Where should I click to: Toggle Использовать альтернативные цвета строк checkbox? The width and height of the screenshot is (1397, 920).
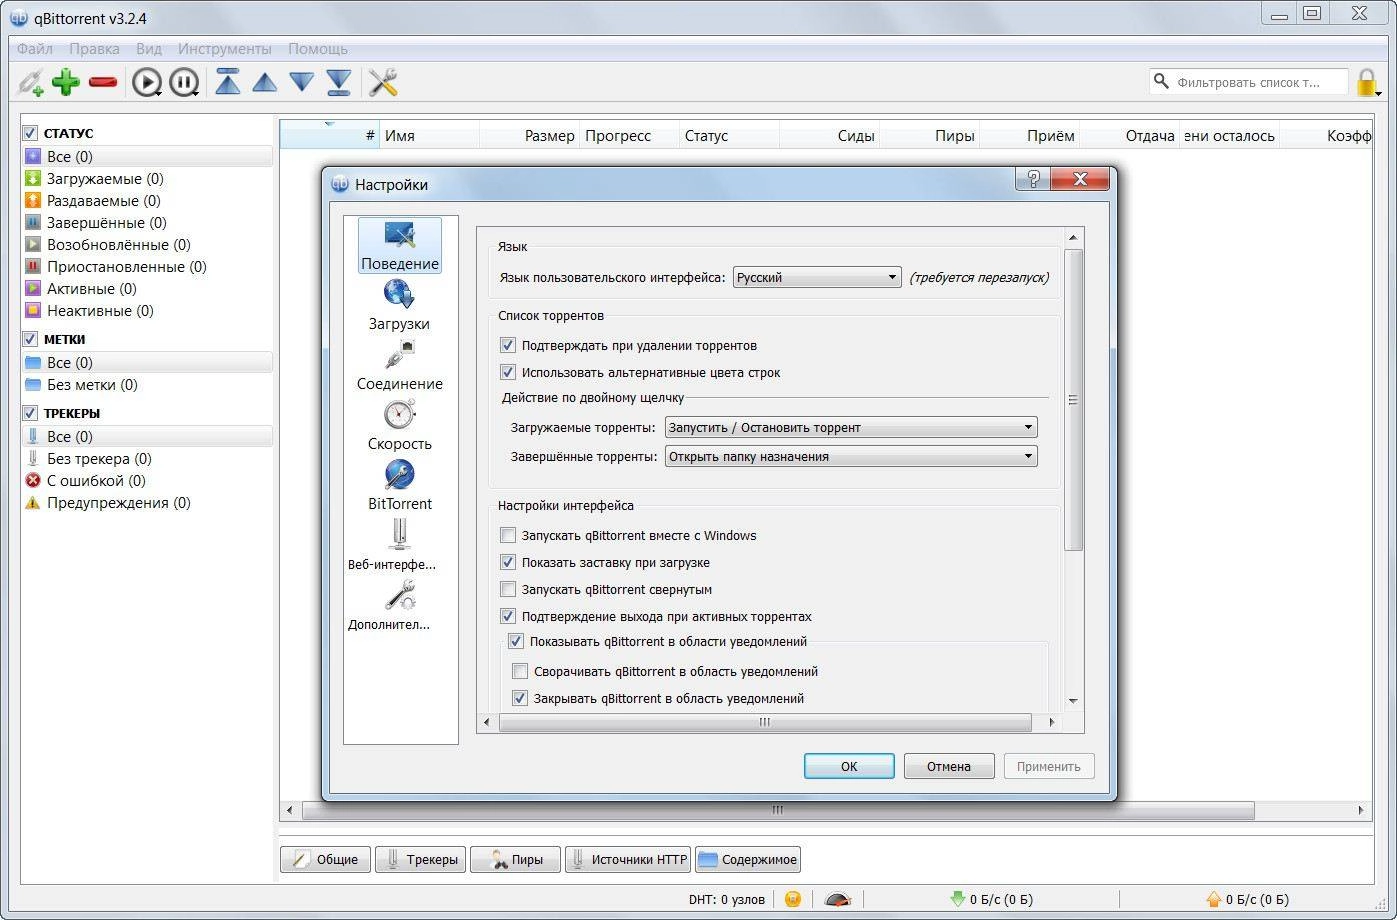pos(508,373)
